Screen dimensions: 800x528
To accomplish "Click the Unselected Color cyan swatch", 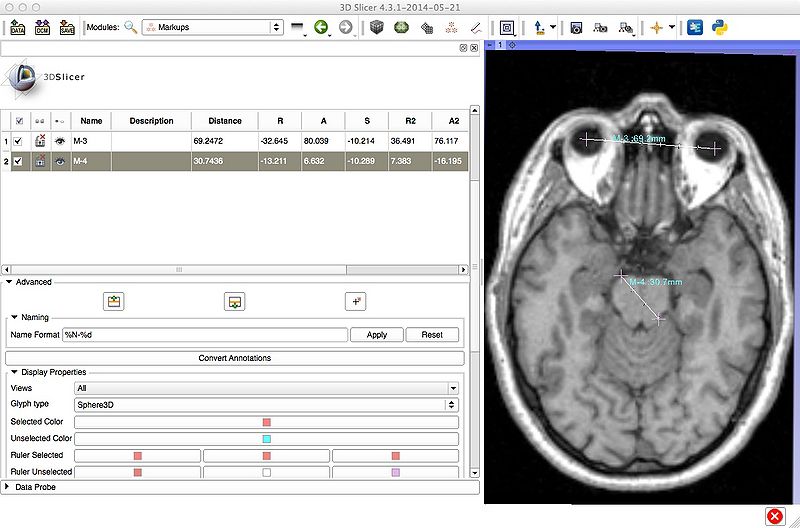I will pyautogui.click(x=266, y=439).
